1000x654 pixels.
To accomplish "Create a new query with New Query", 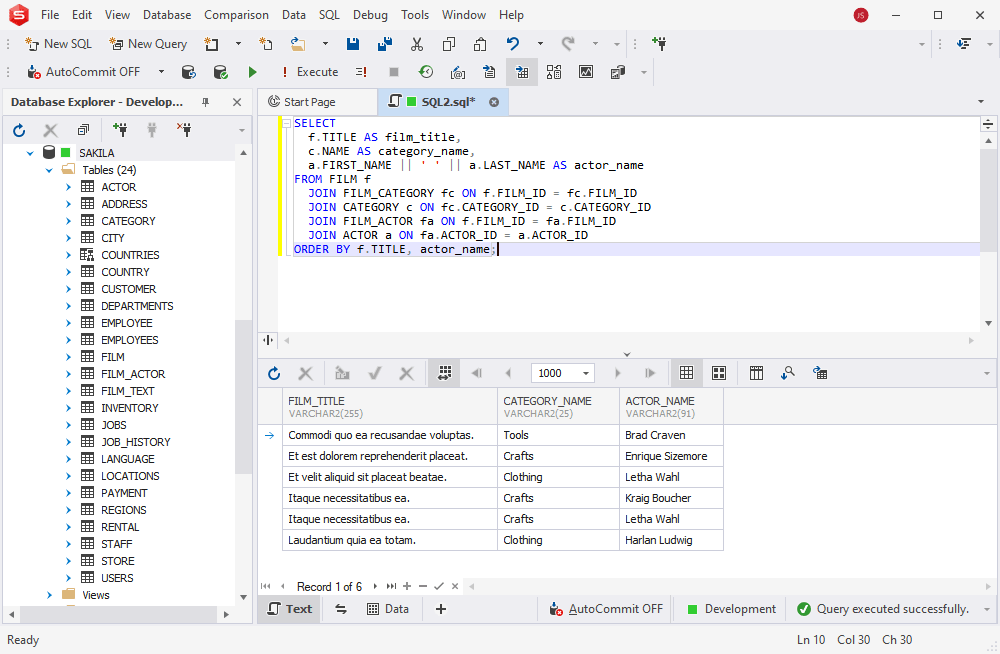I will pos(148,44).
